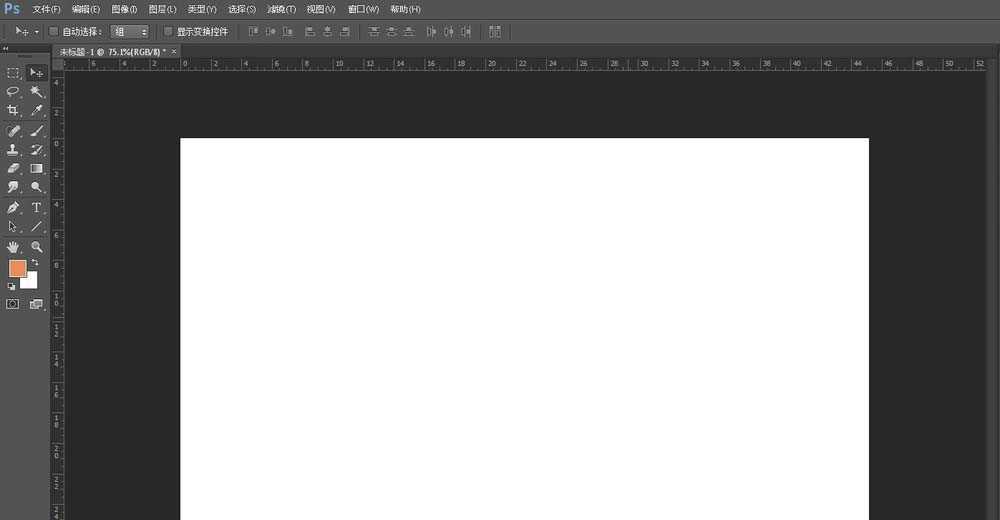Activate the Crop tool
The height and width of the screenshot is (520, 1000).
pos(13,111)
